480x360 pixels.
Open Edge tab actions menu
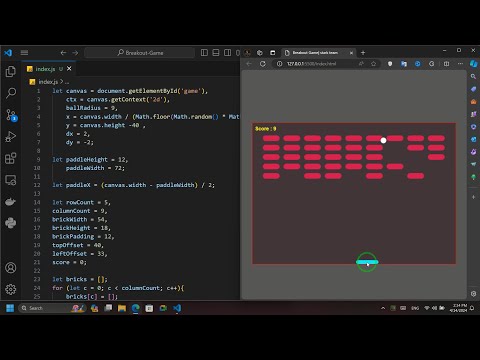pyautogui.click(x=273, y=53)
